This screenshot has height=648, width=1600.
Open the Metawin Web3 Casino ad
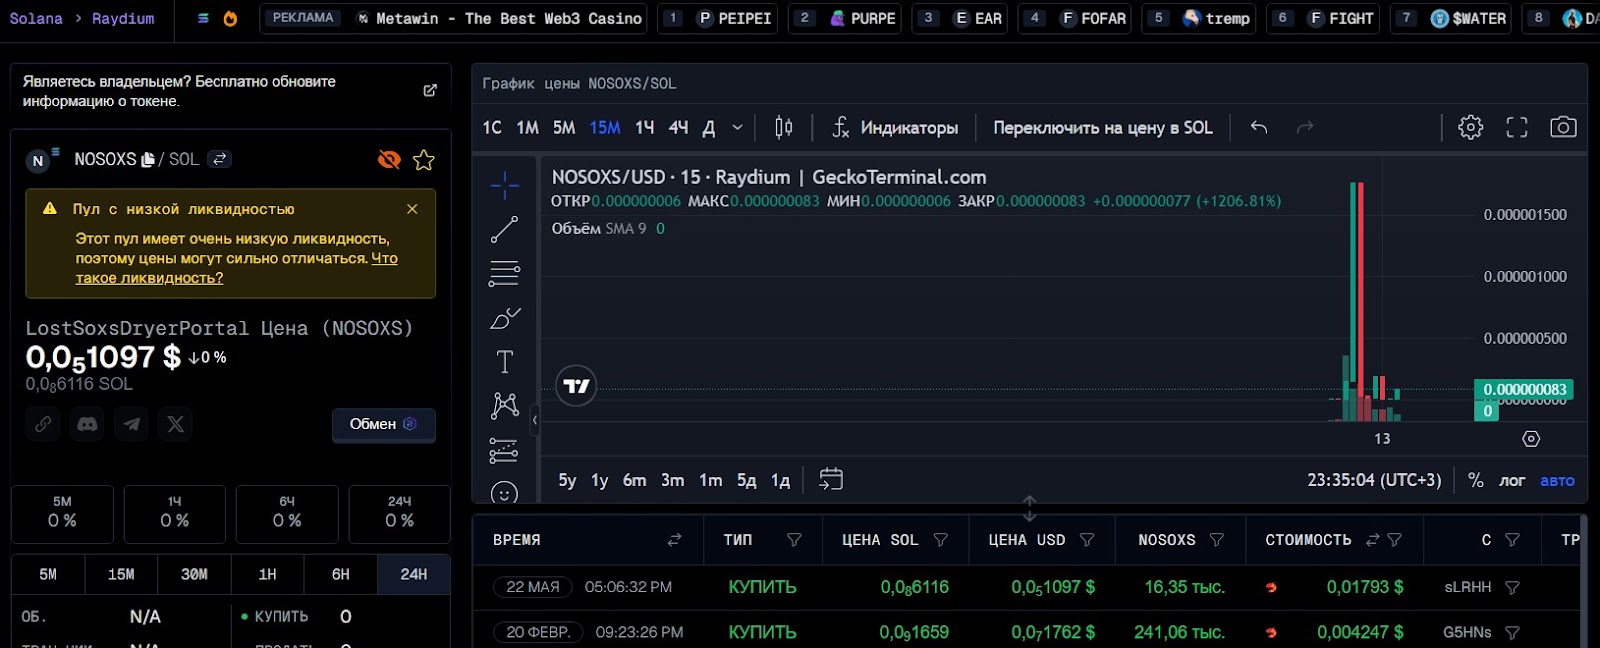[x=453, y=18]
